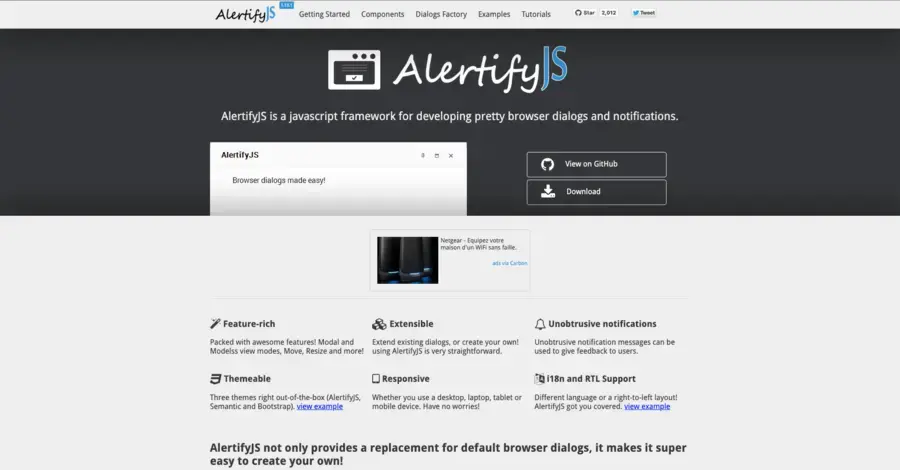This screenshot has height=470, width=900.
Task: Close the AlertifyJS demo dialog
Action: pos(451,156)
